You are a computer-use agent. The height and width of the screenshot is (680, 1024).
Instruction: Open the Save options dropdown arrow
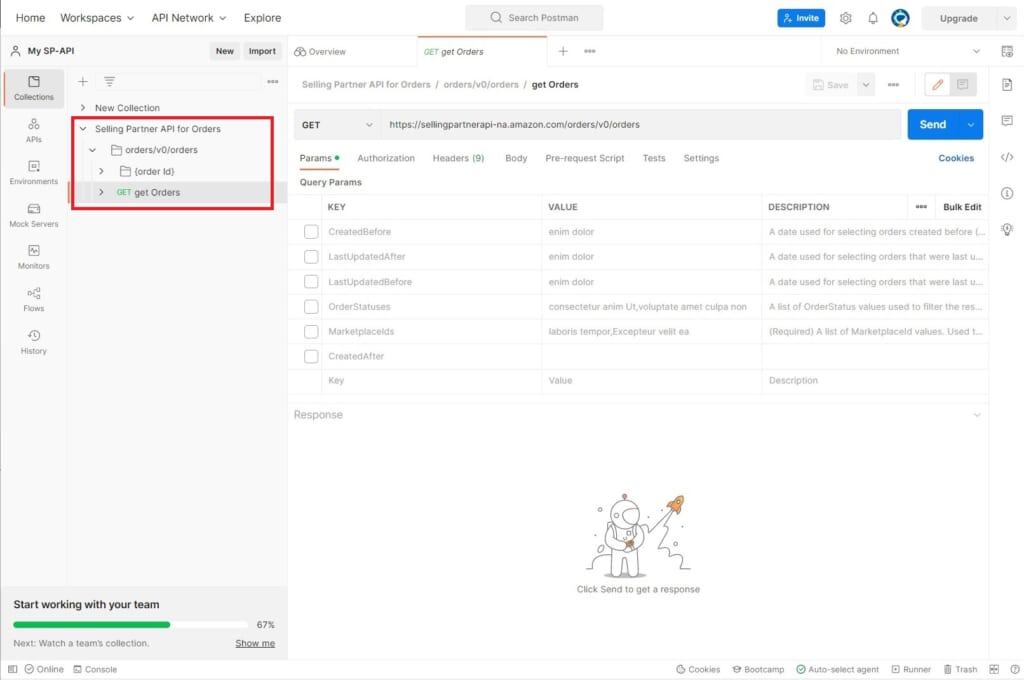pyautogui.click(x=865, y=85)
